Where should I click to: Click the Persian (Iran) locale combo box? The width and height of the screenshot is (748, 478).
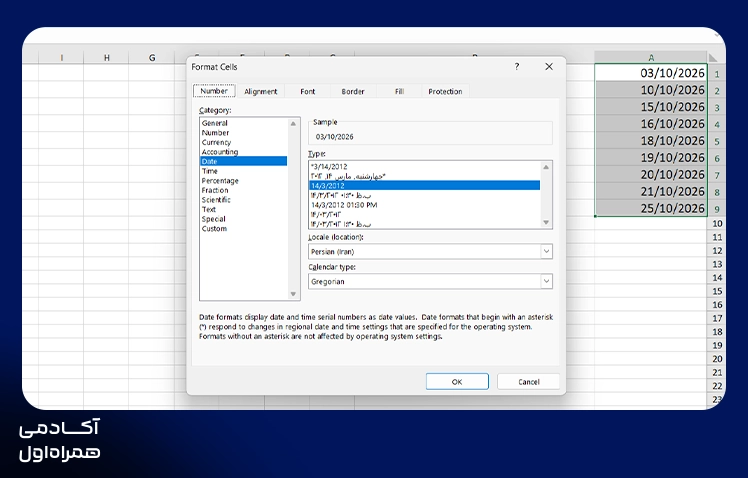click(430, 251)
